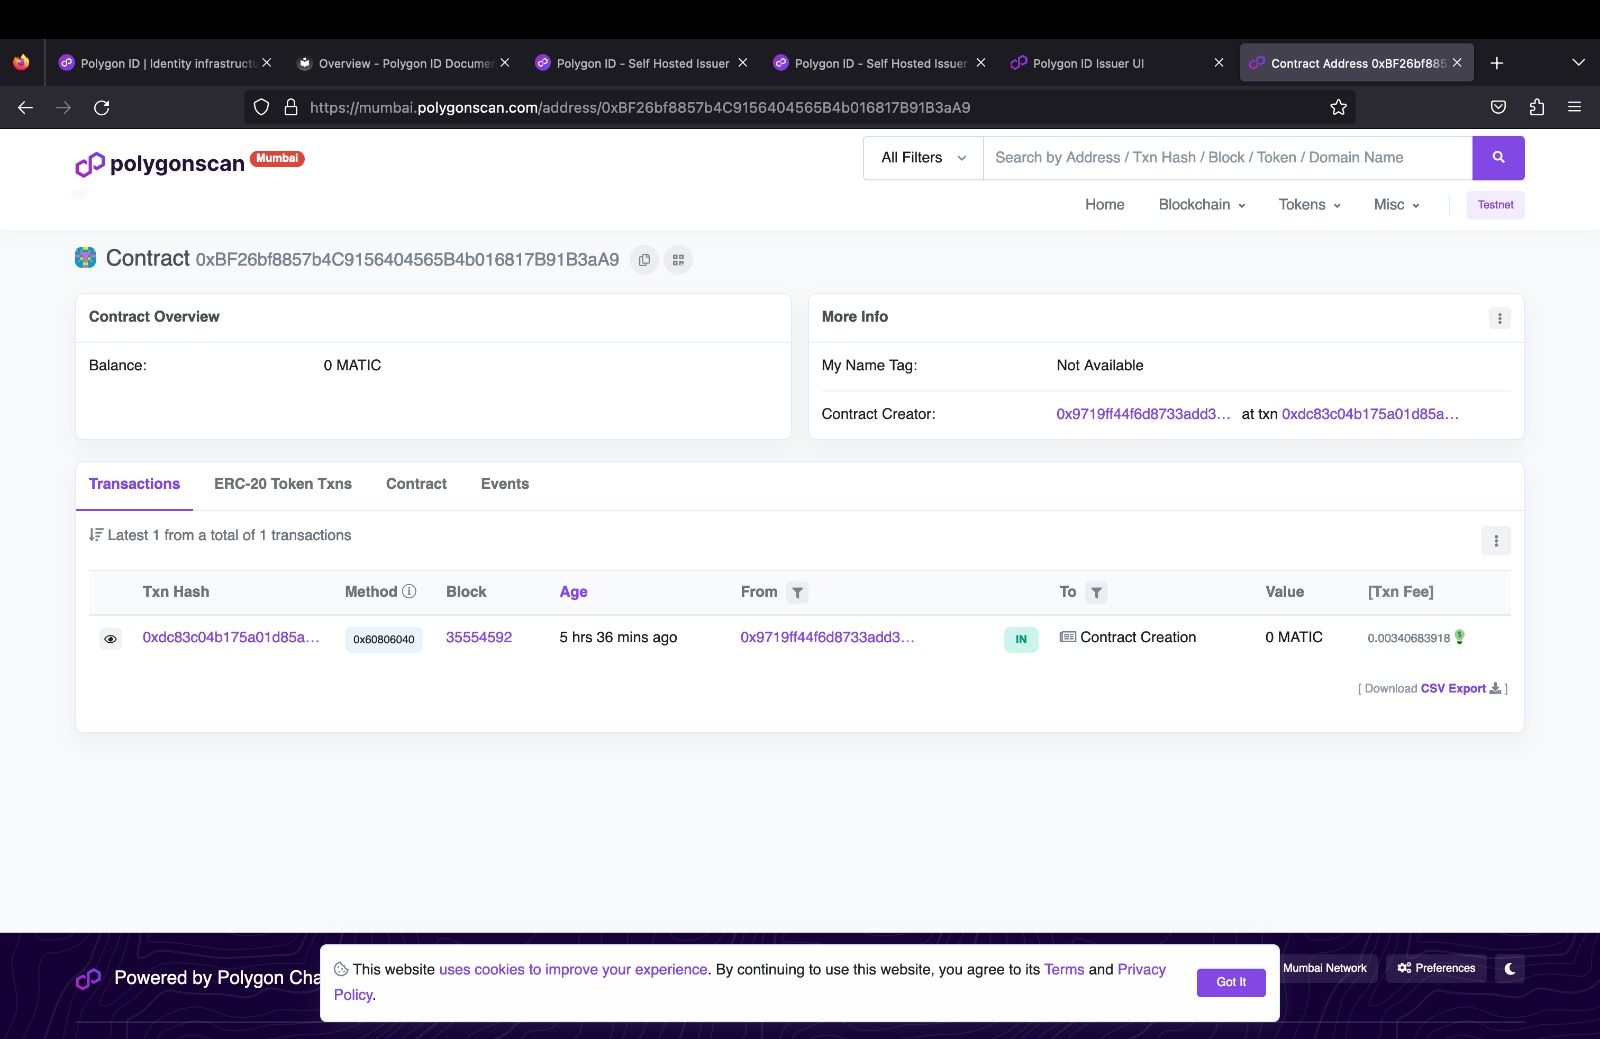Switch to the Events tab

(x=505, y=484)
